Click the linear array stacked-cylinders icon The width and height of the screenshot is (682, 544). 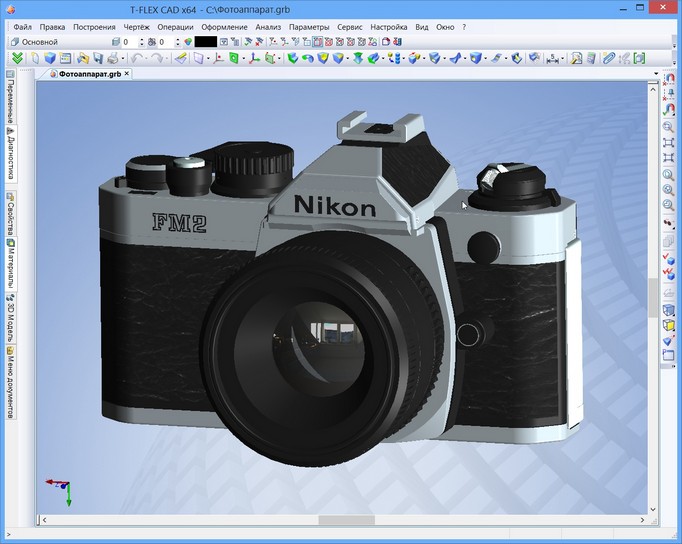[394, 58]
